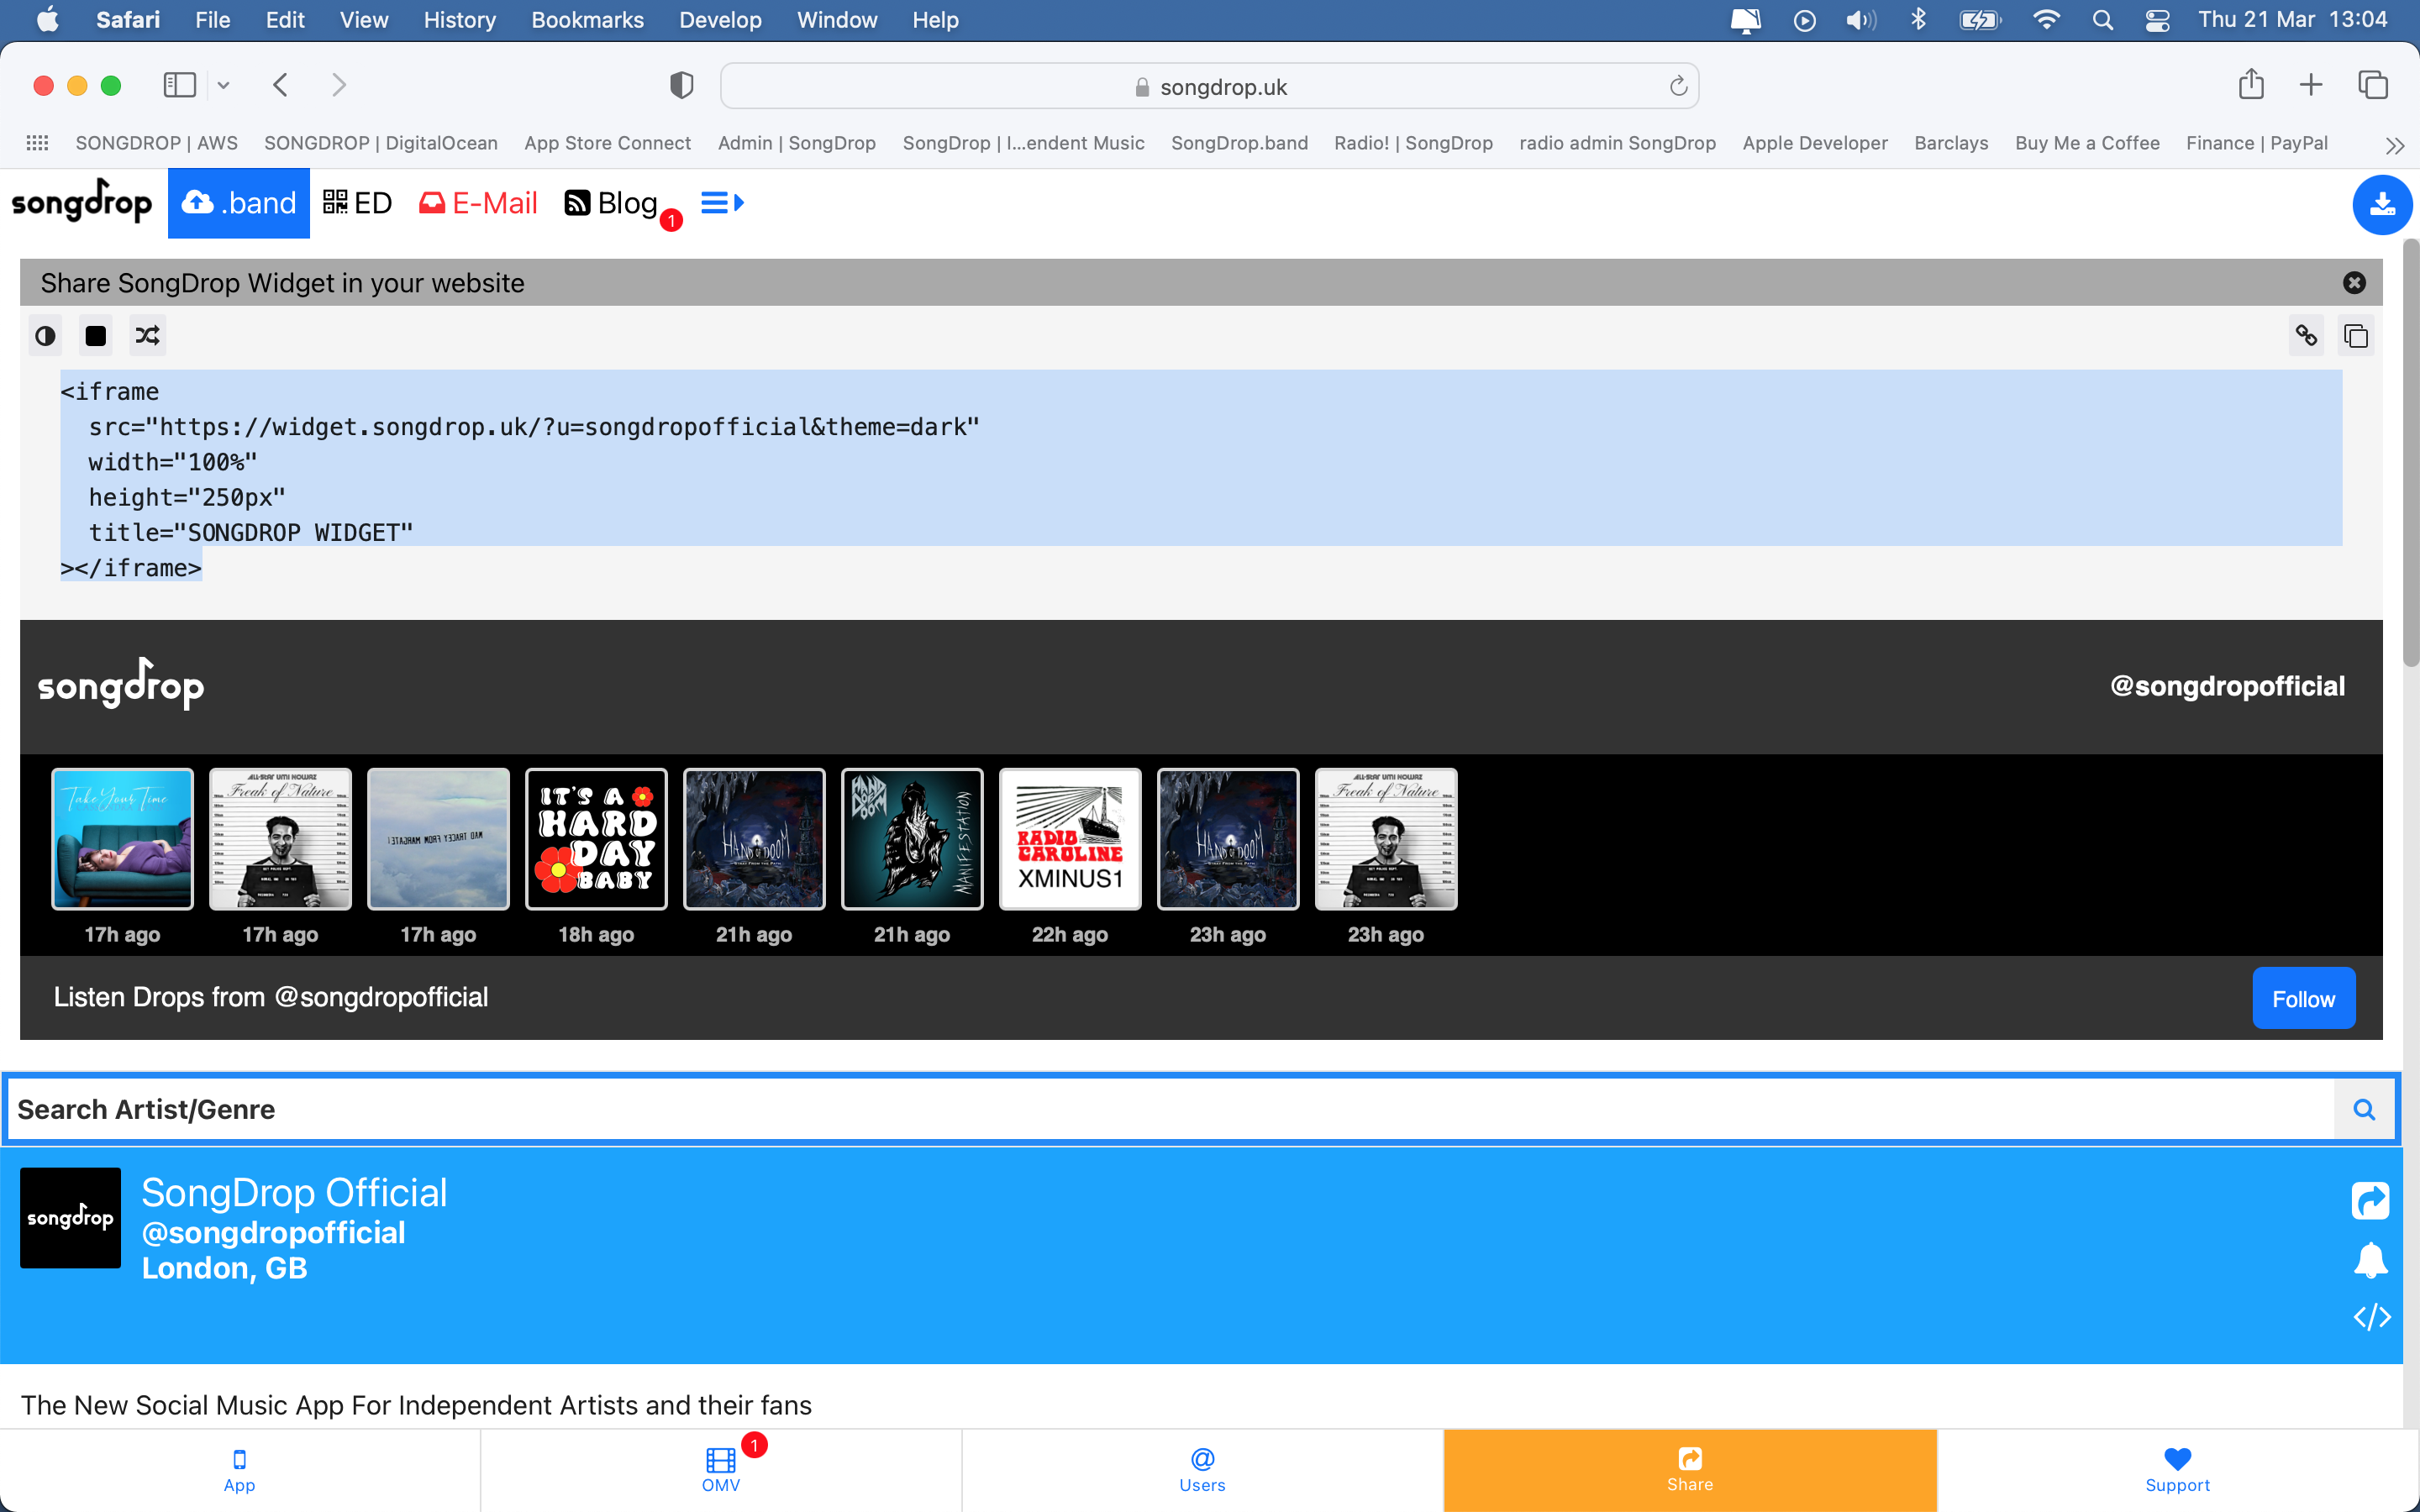Copy iframe code with the copy icon
Screen dimensions: 2420x1512
click(x=2356, y=336)
